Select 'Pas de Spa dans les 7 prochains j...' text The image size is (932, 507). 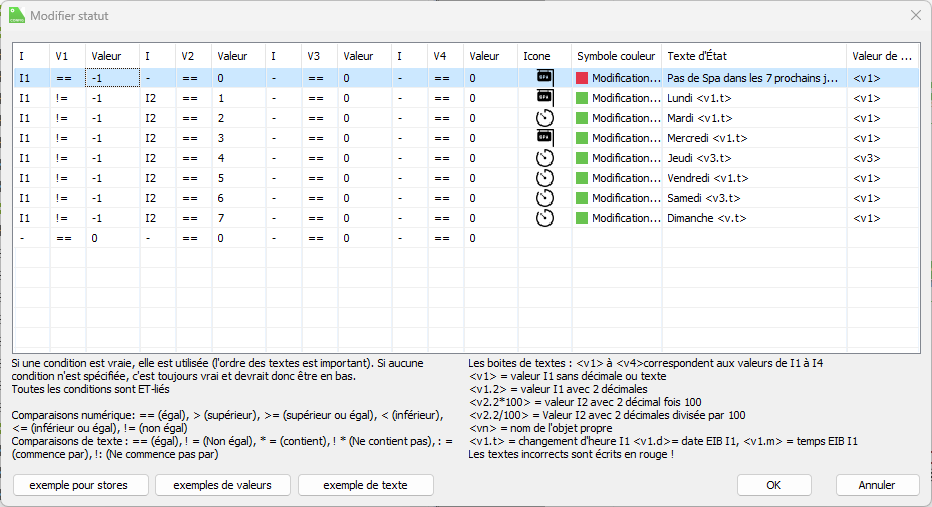[x=752, y=78]
